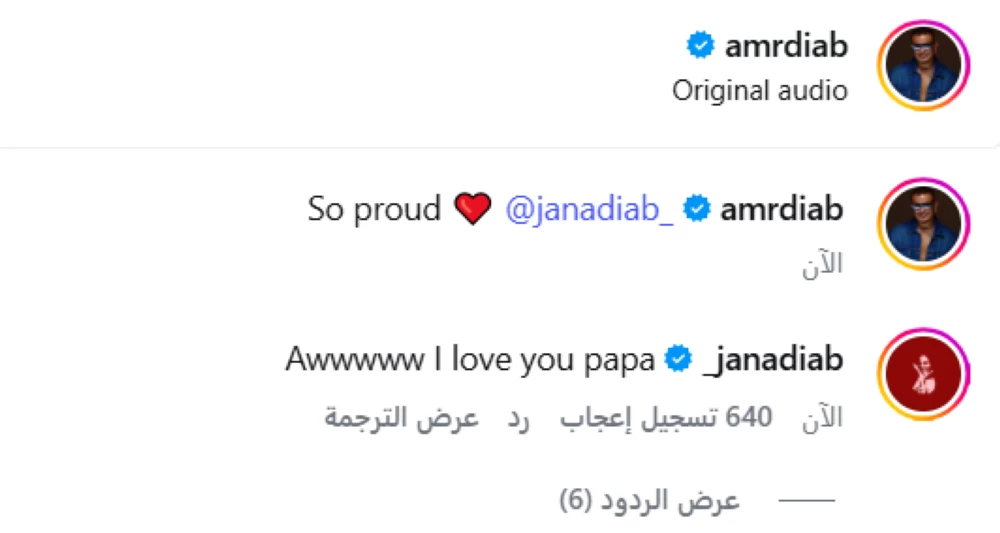Image resolution: width=1000 pixels, height=533 pixels.
Task: Click amrdiab's avatar beside the So proud comment
Action: (924, 225)
